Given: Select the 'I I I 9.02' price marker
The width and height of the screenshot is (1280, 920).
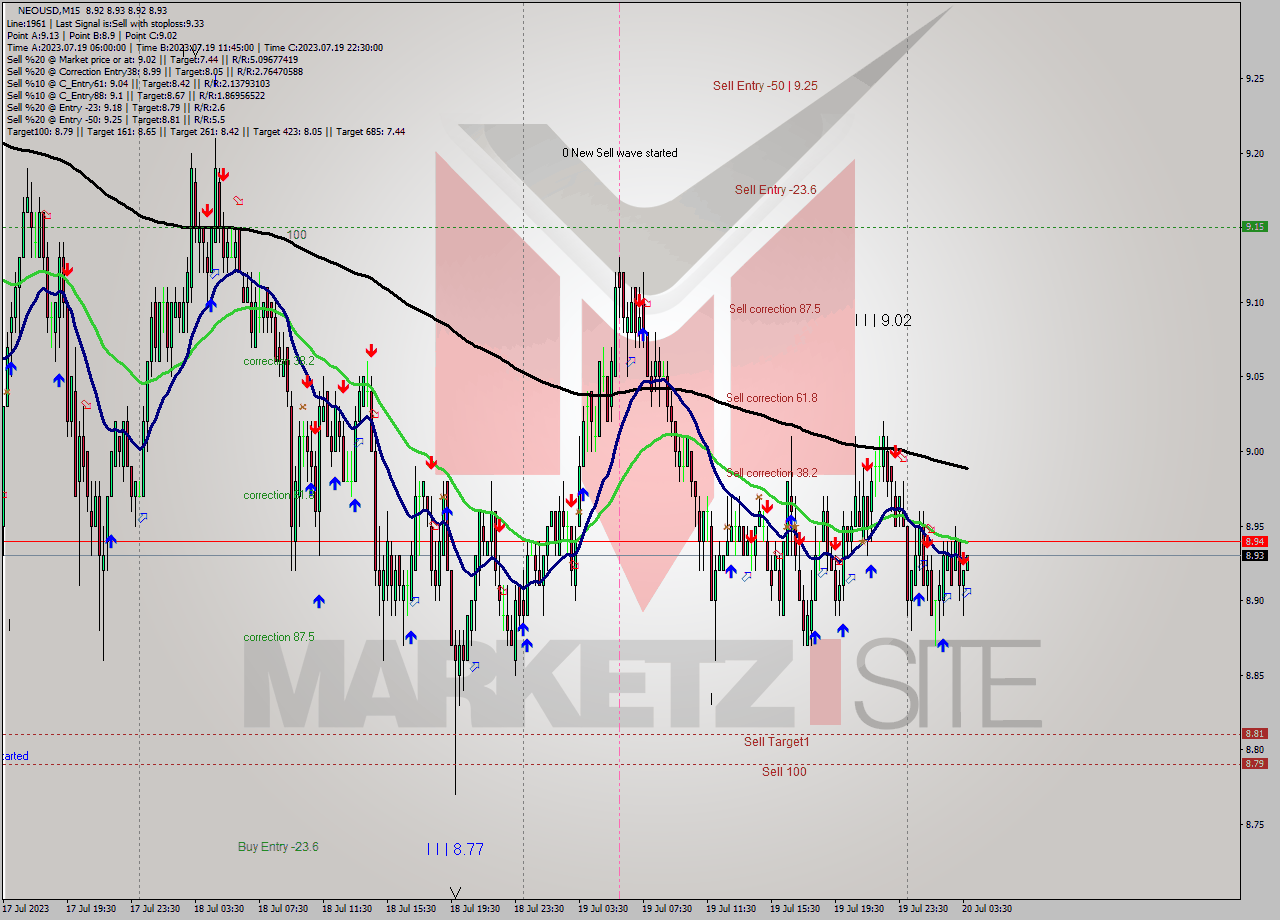Looking at the screenshot, I should (x=883, y=321).
